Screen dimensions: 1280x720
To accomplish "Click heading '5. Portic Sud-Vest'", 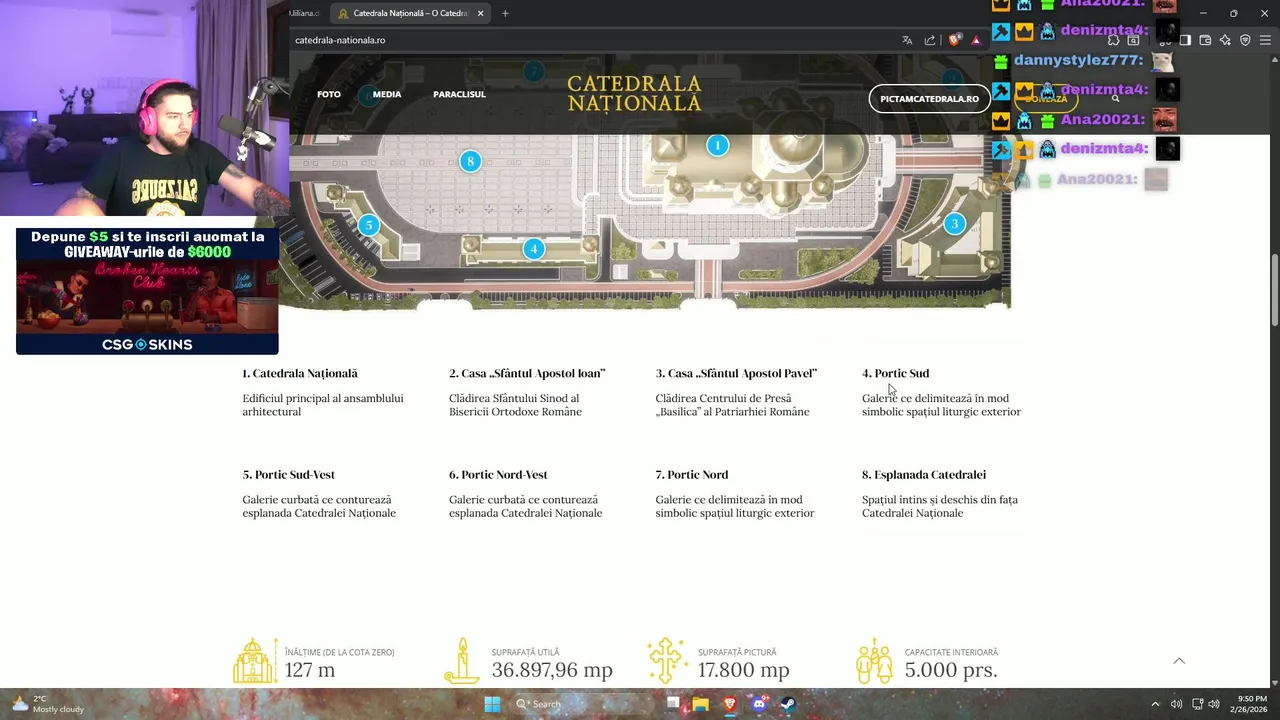I will tap(289, 475).
